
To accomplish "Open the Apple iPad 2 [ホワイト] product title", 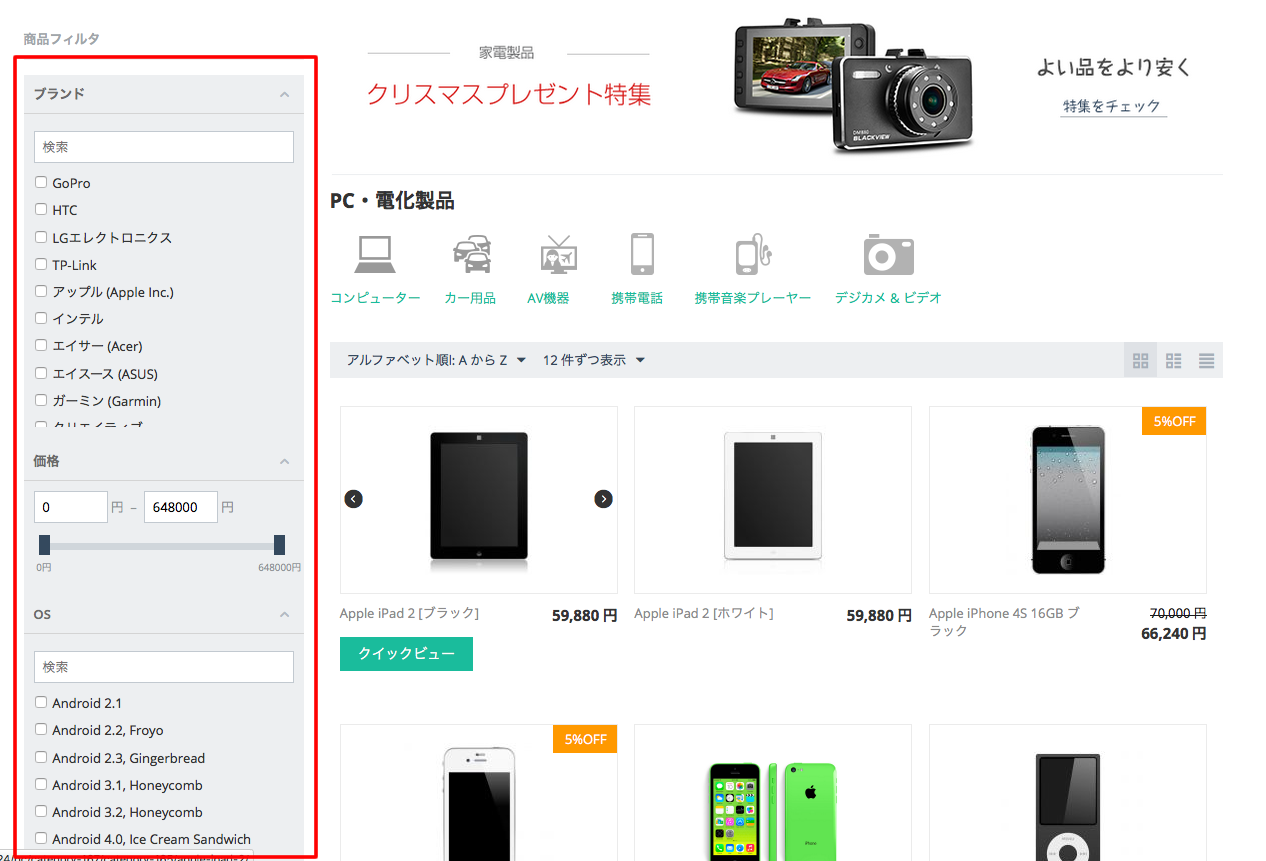I will click(704, 613).
